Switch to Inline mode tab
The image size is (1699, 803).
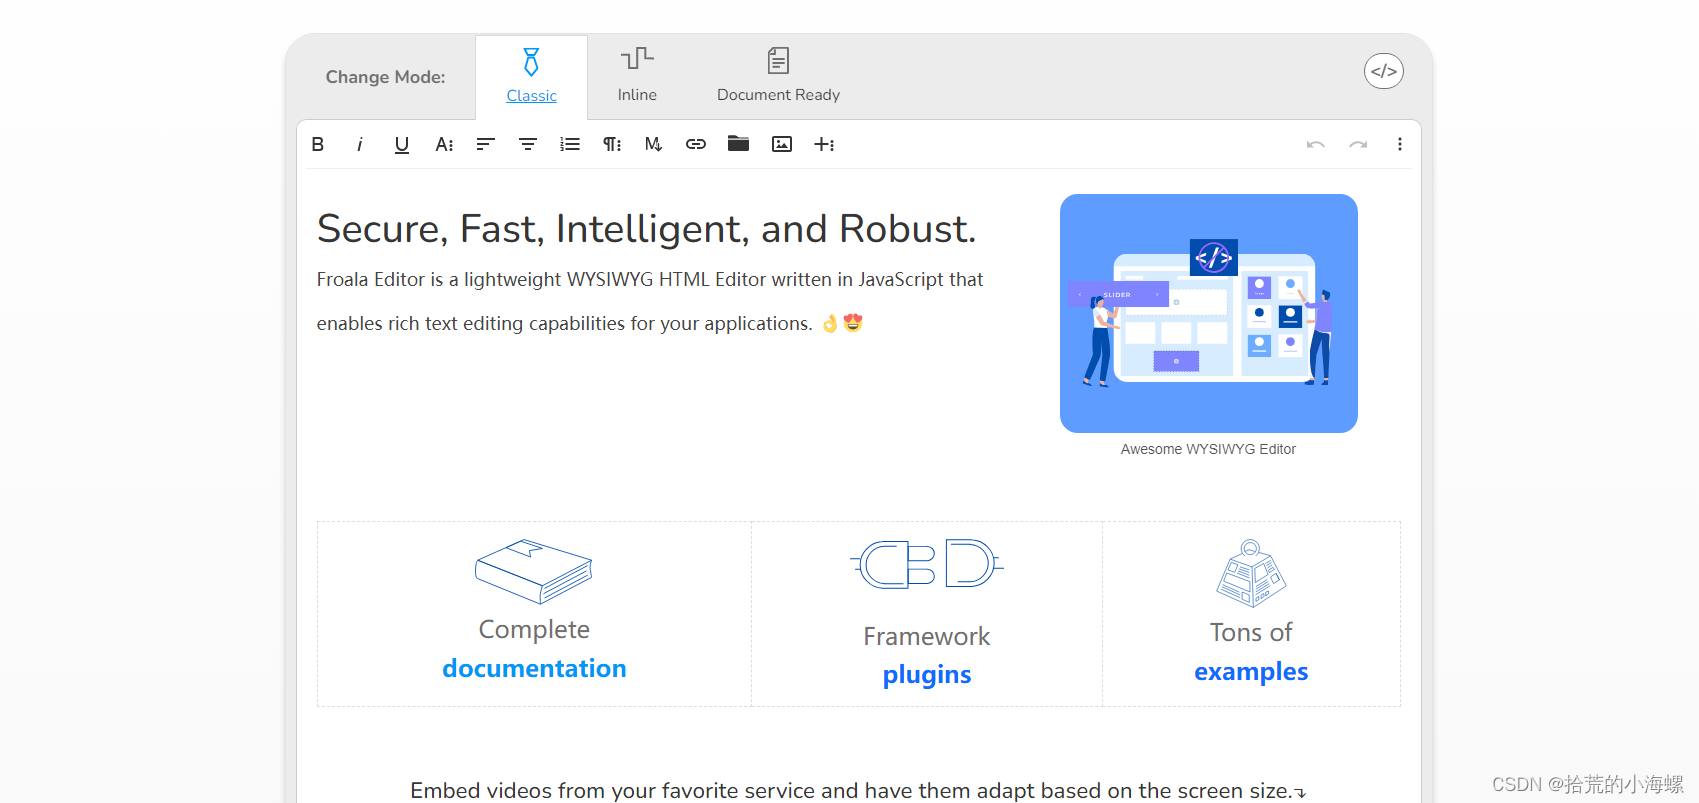click(637, 76)
